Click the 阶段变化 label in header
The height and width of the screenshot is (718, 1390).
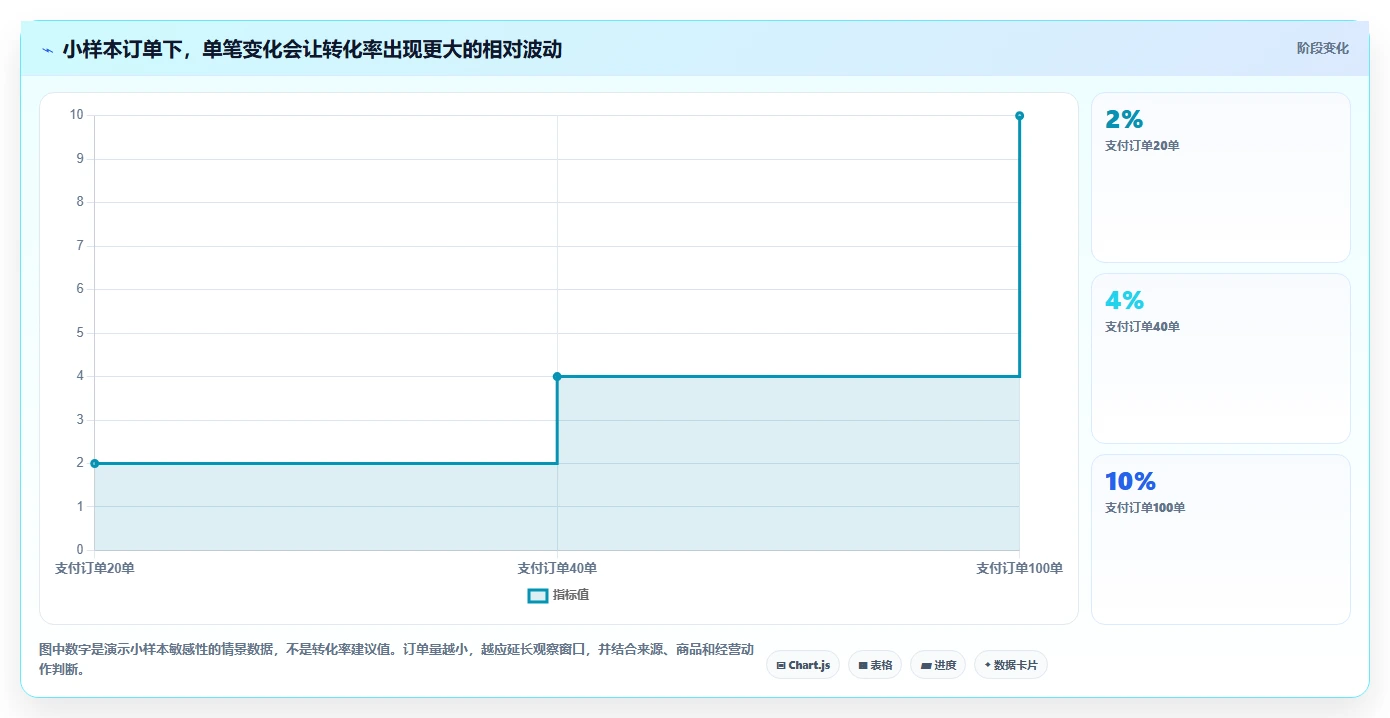click(1322, 48)
